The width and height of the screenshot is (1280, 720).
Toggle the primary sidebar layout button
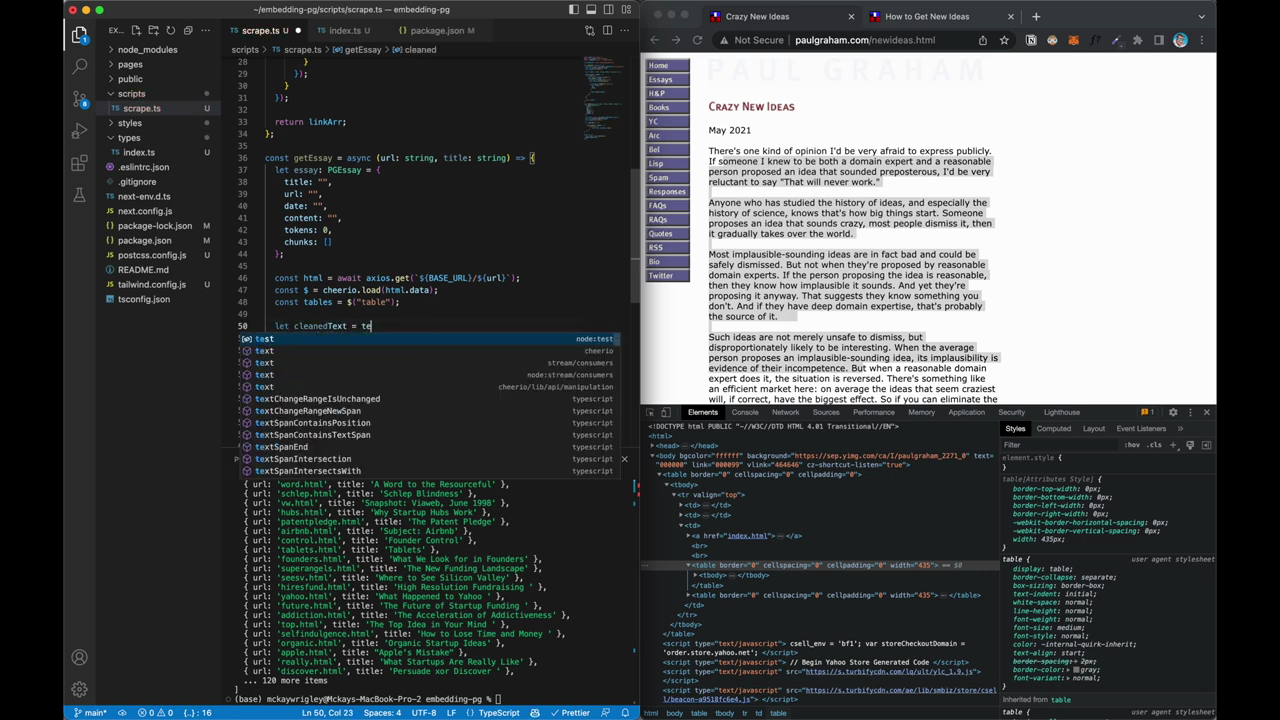tap(574, 10)
